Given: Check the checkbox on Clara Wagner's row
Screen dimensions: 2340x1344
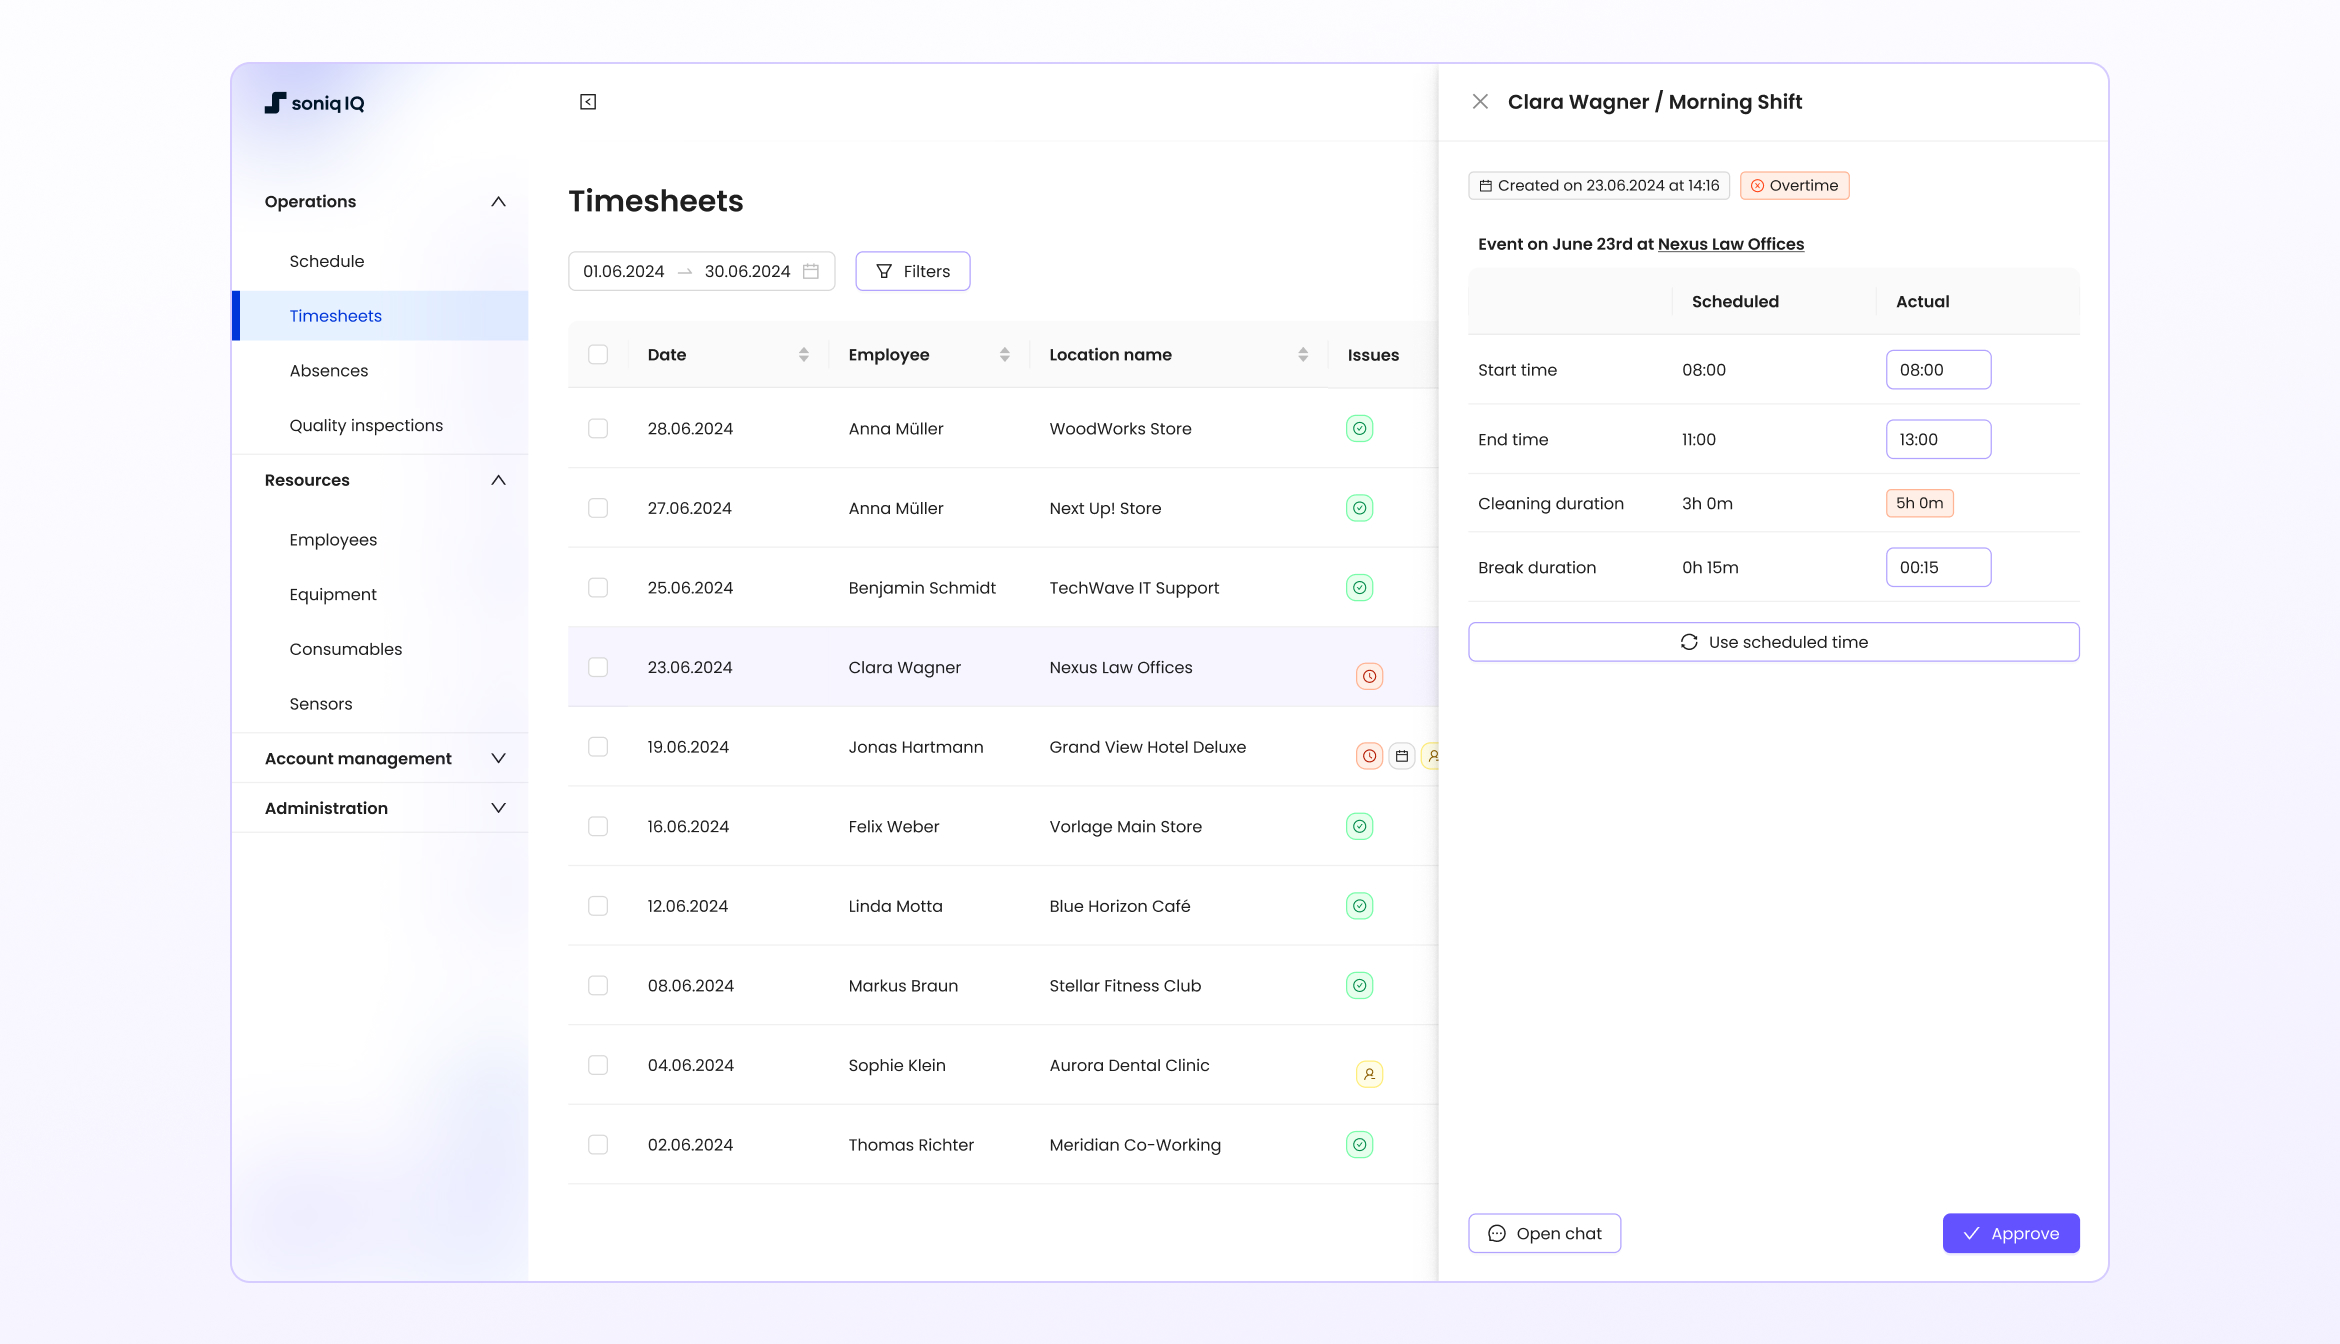Looking at the screenshot, I should pyautogui.click(x=598, y=667).
